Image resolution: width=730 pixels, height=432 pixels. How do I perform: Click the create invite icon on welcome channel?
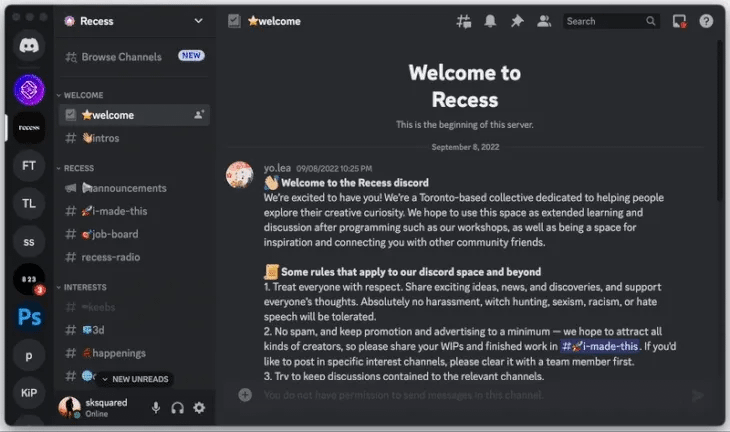point(199,115)
